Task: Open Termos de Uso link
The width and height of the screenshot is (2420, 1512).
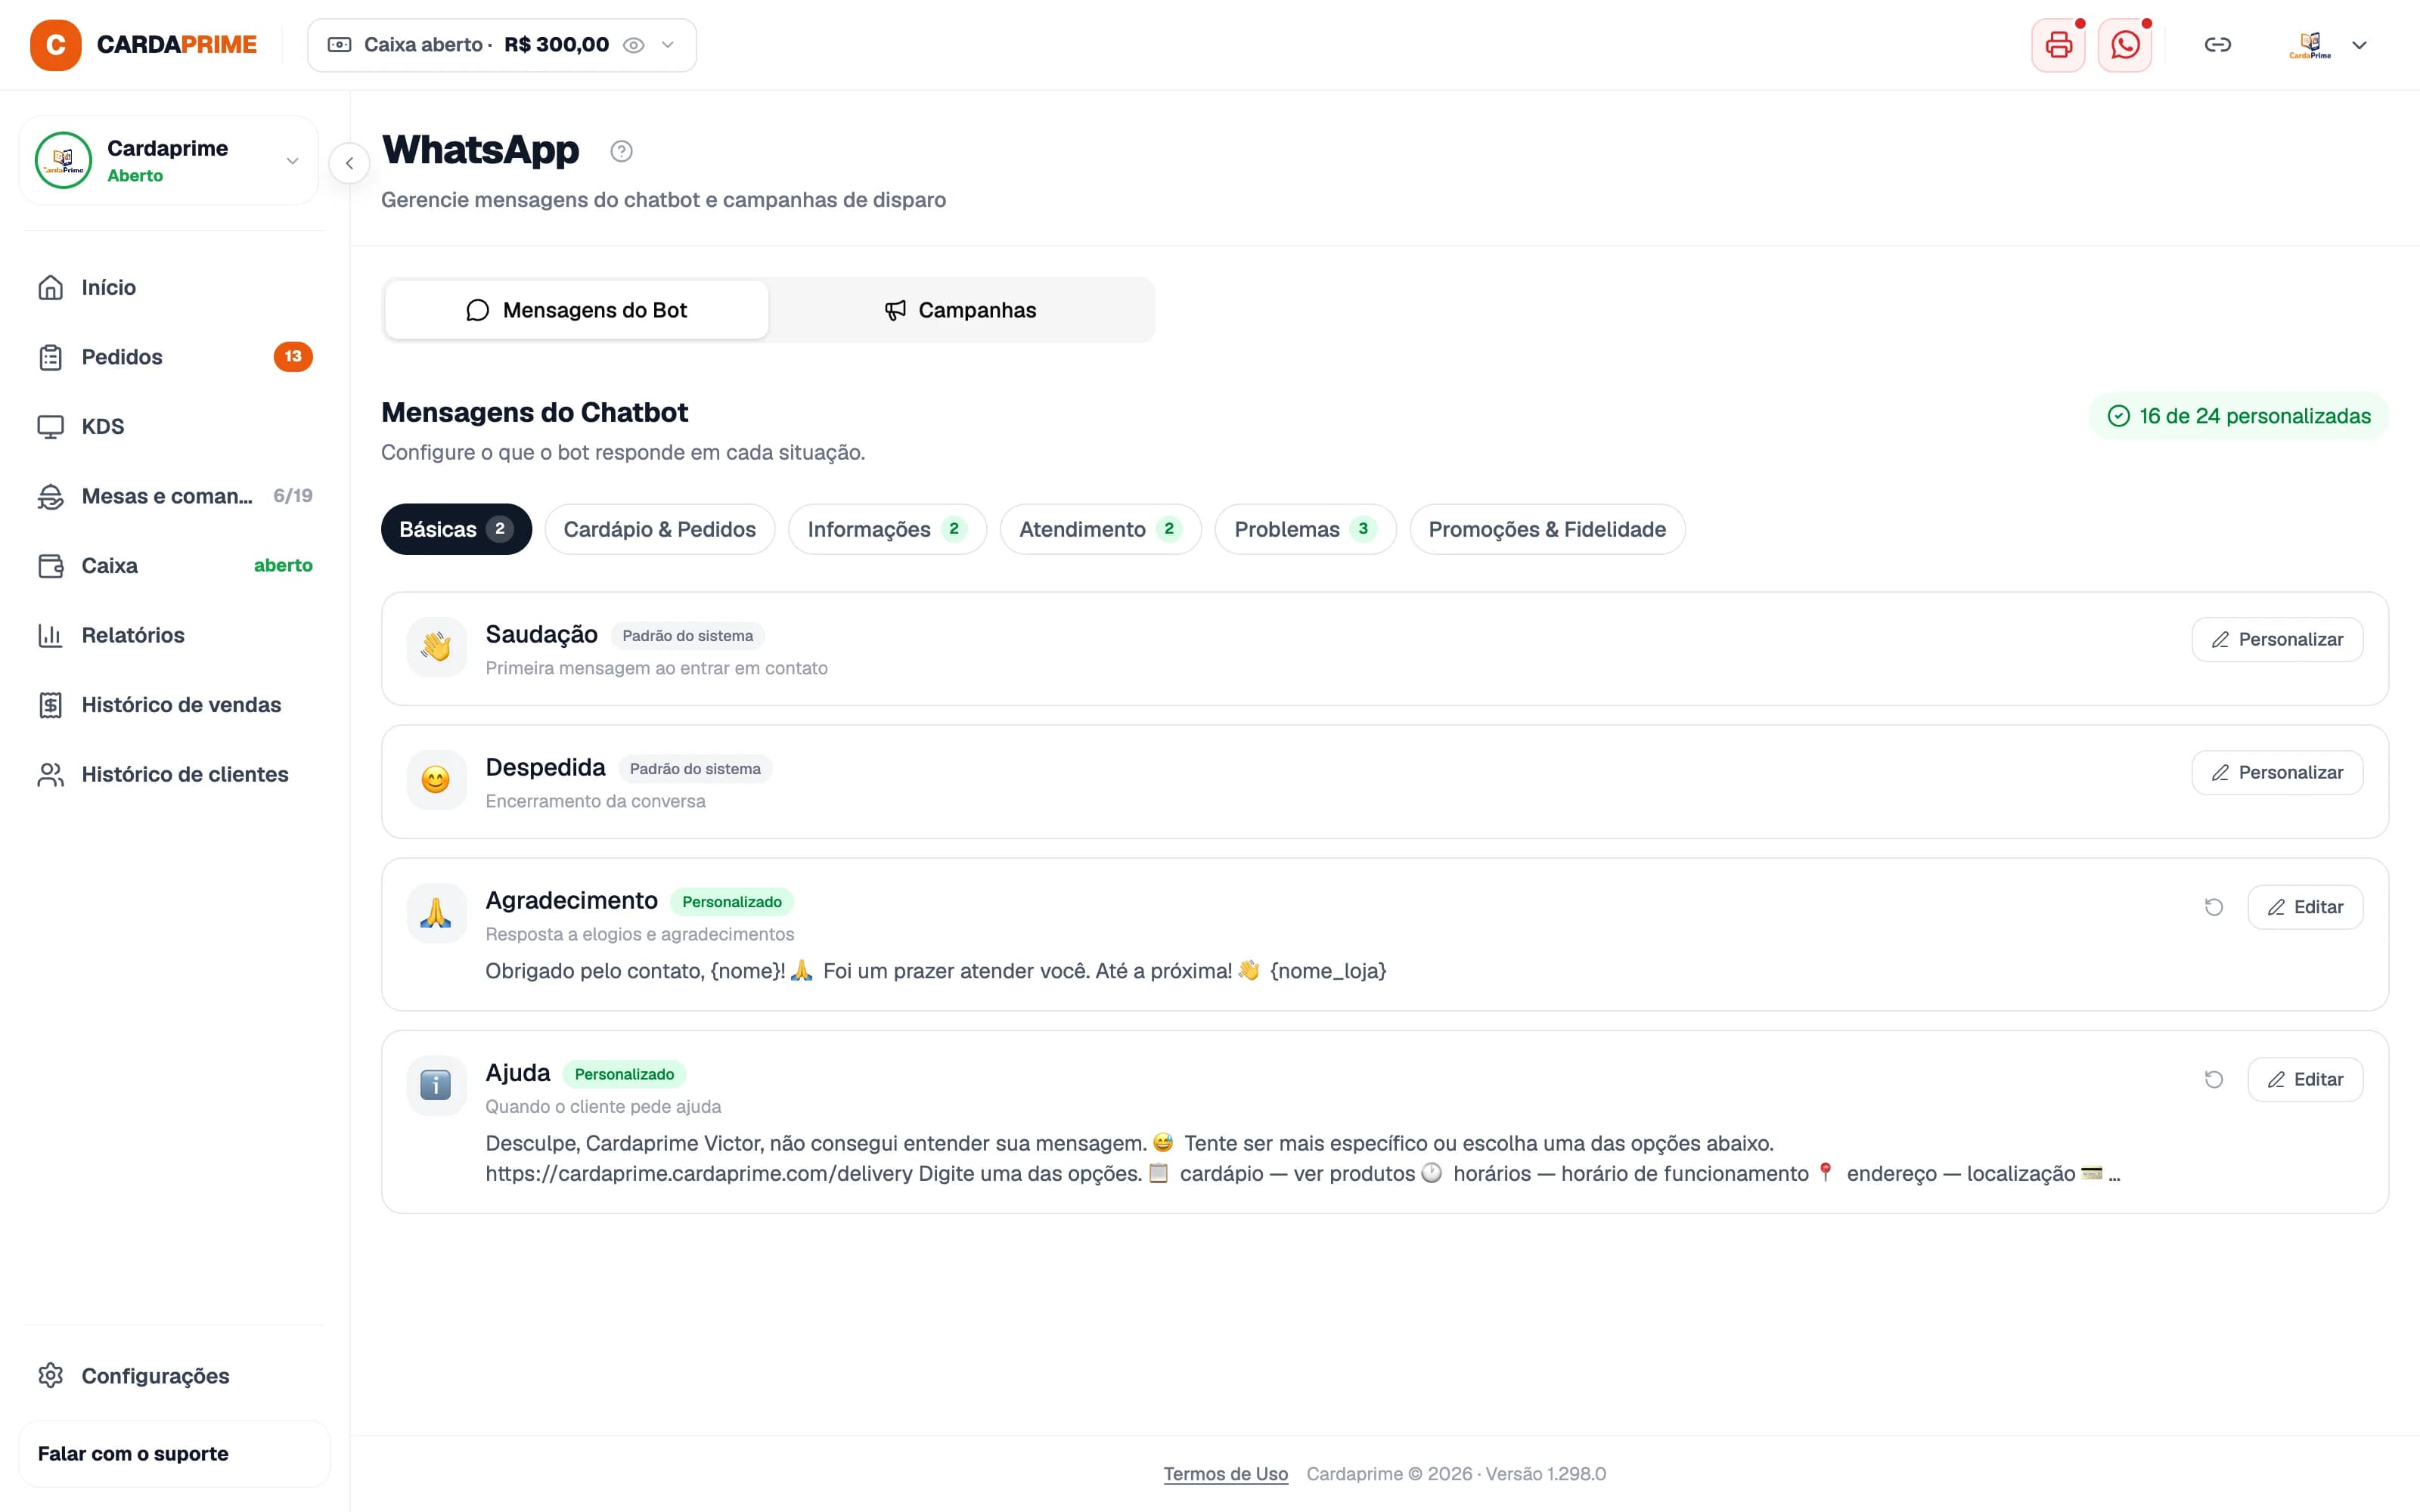Action: pyautogui.click(x=1225, y=1474)
